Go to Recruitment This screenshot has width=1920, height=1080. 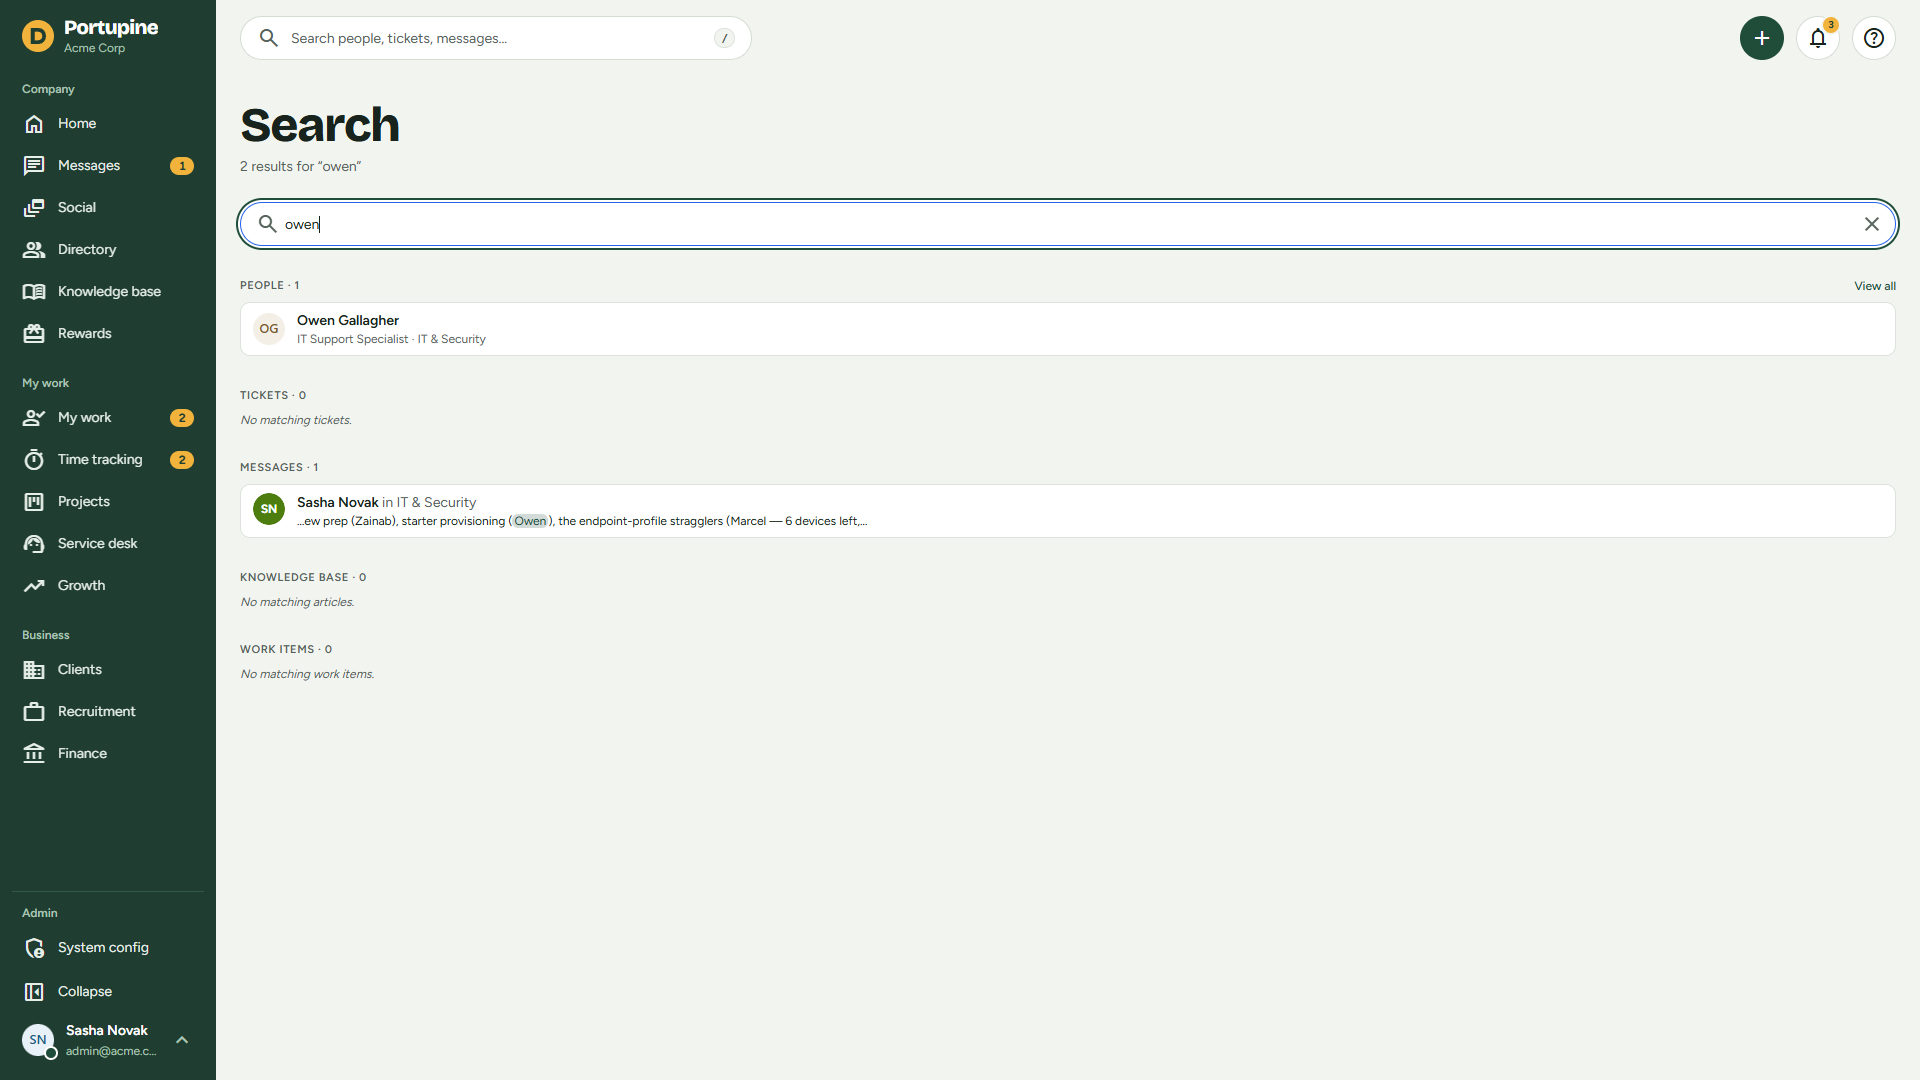click(x=108, y=712)
